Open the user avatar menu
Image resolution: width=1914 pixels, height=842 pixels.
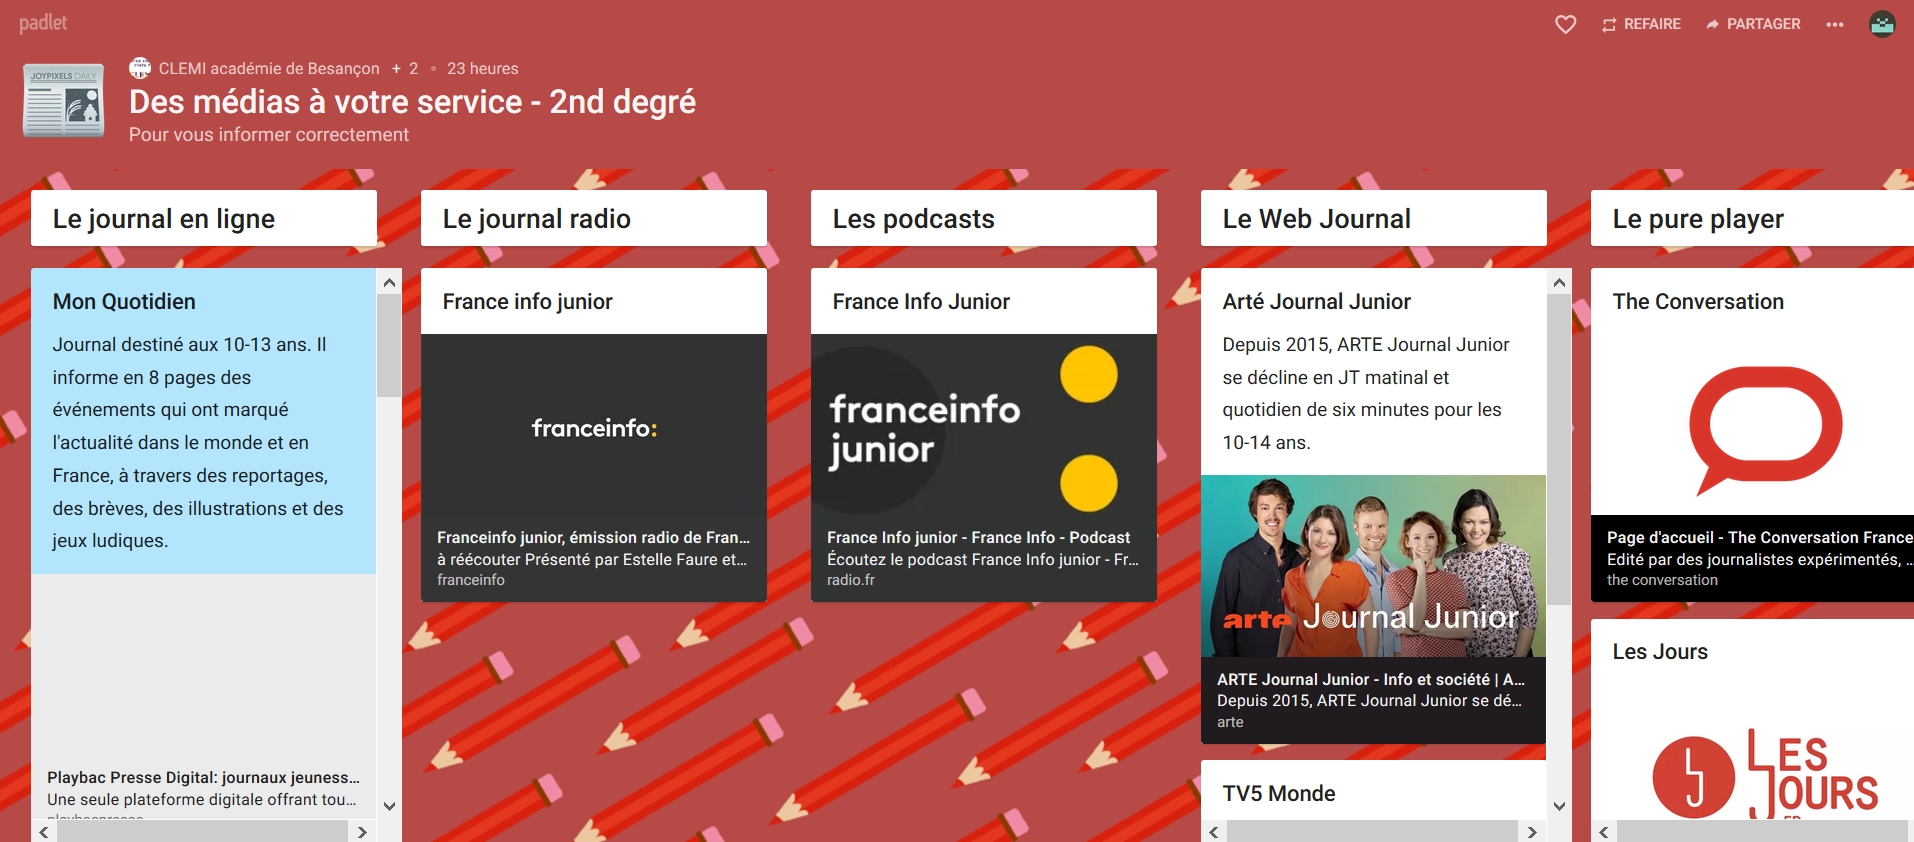pos(1882,24)
